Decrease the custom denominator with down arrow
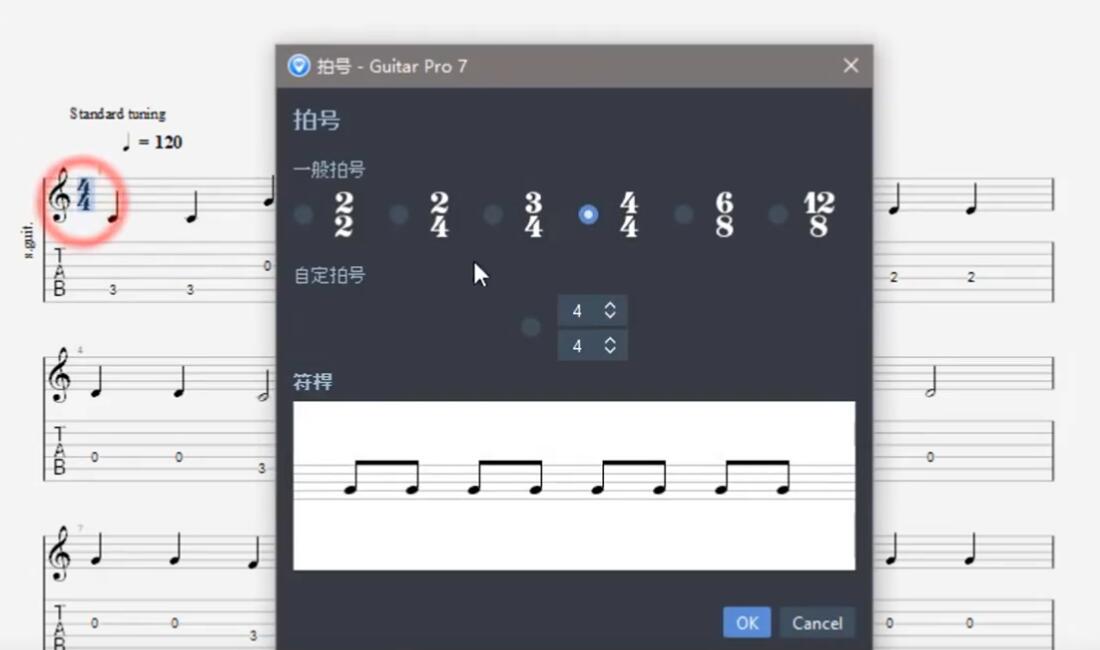1100x650 pixels. coord(610,350)
